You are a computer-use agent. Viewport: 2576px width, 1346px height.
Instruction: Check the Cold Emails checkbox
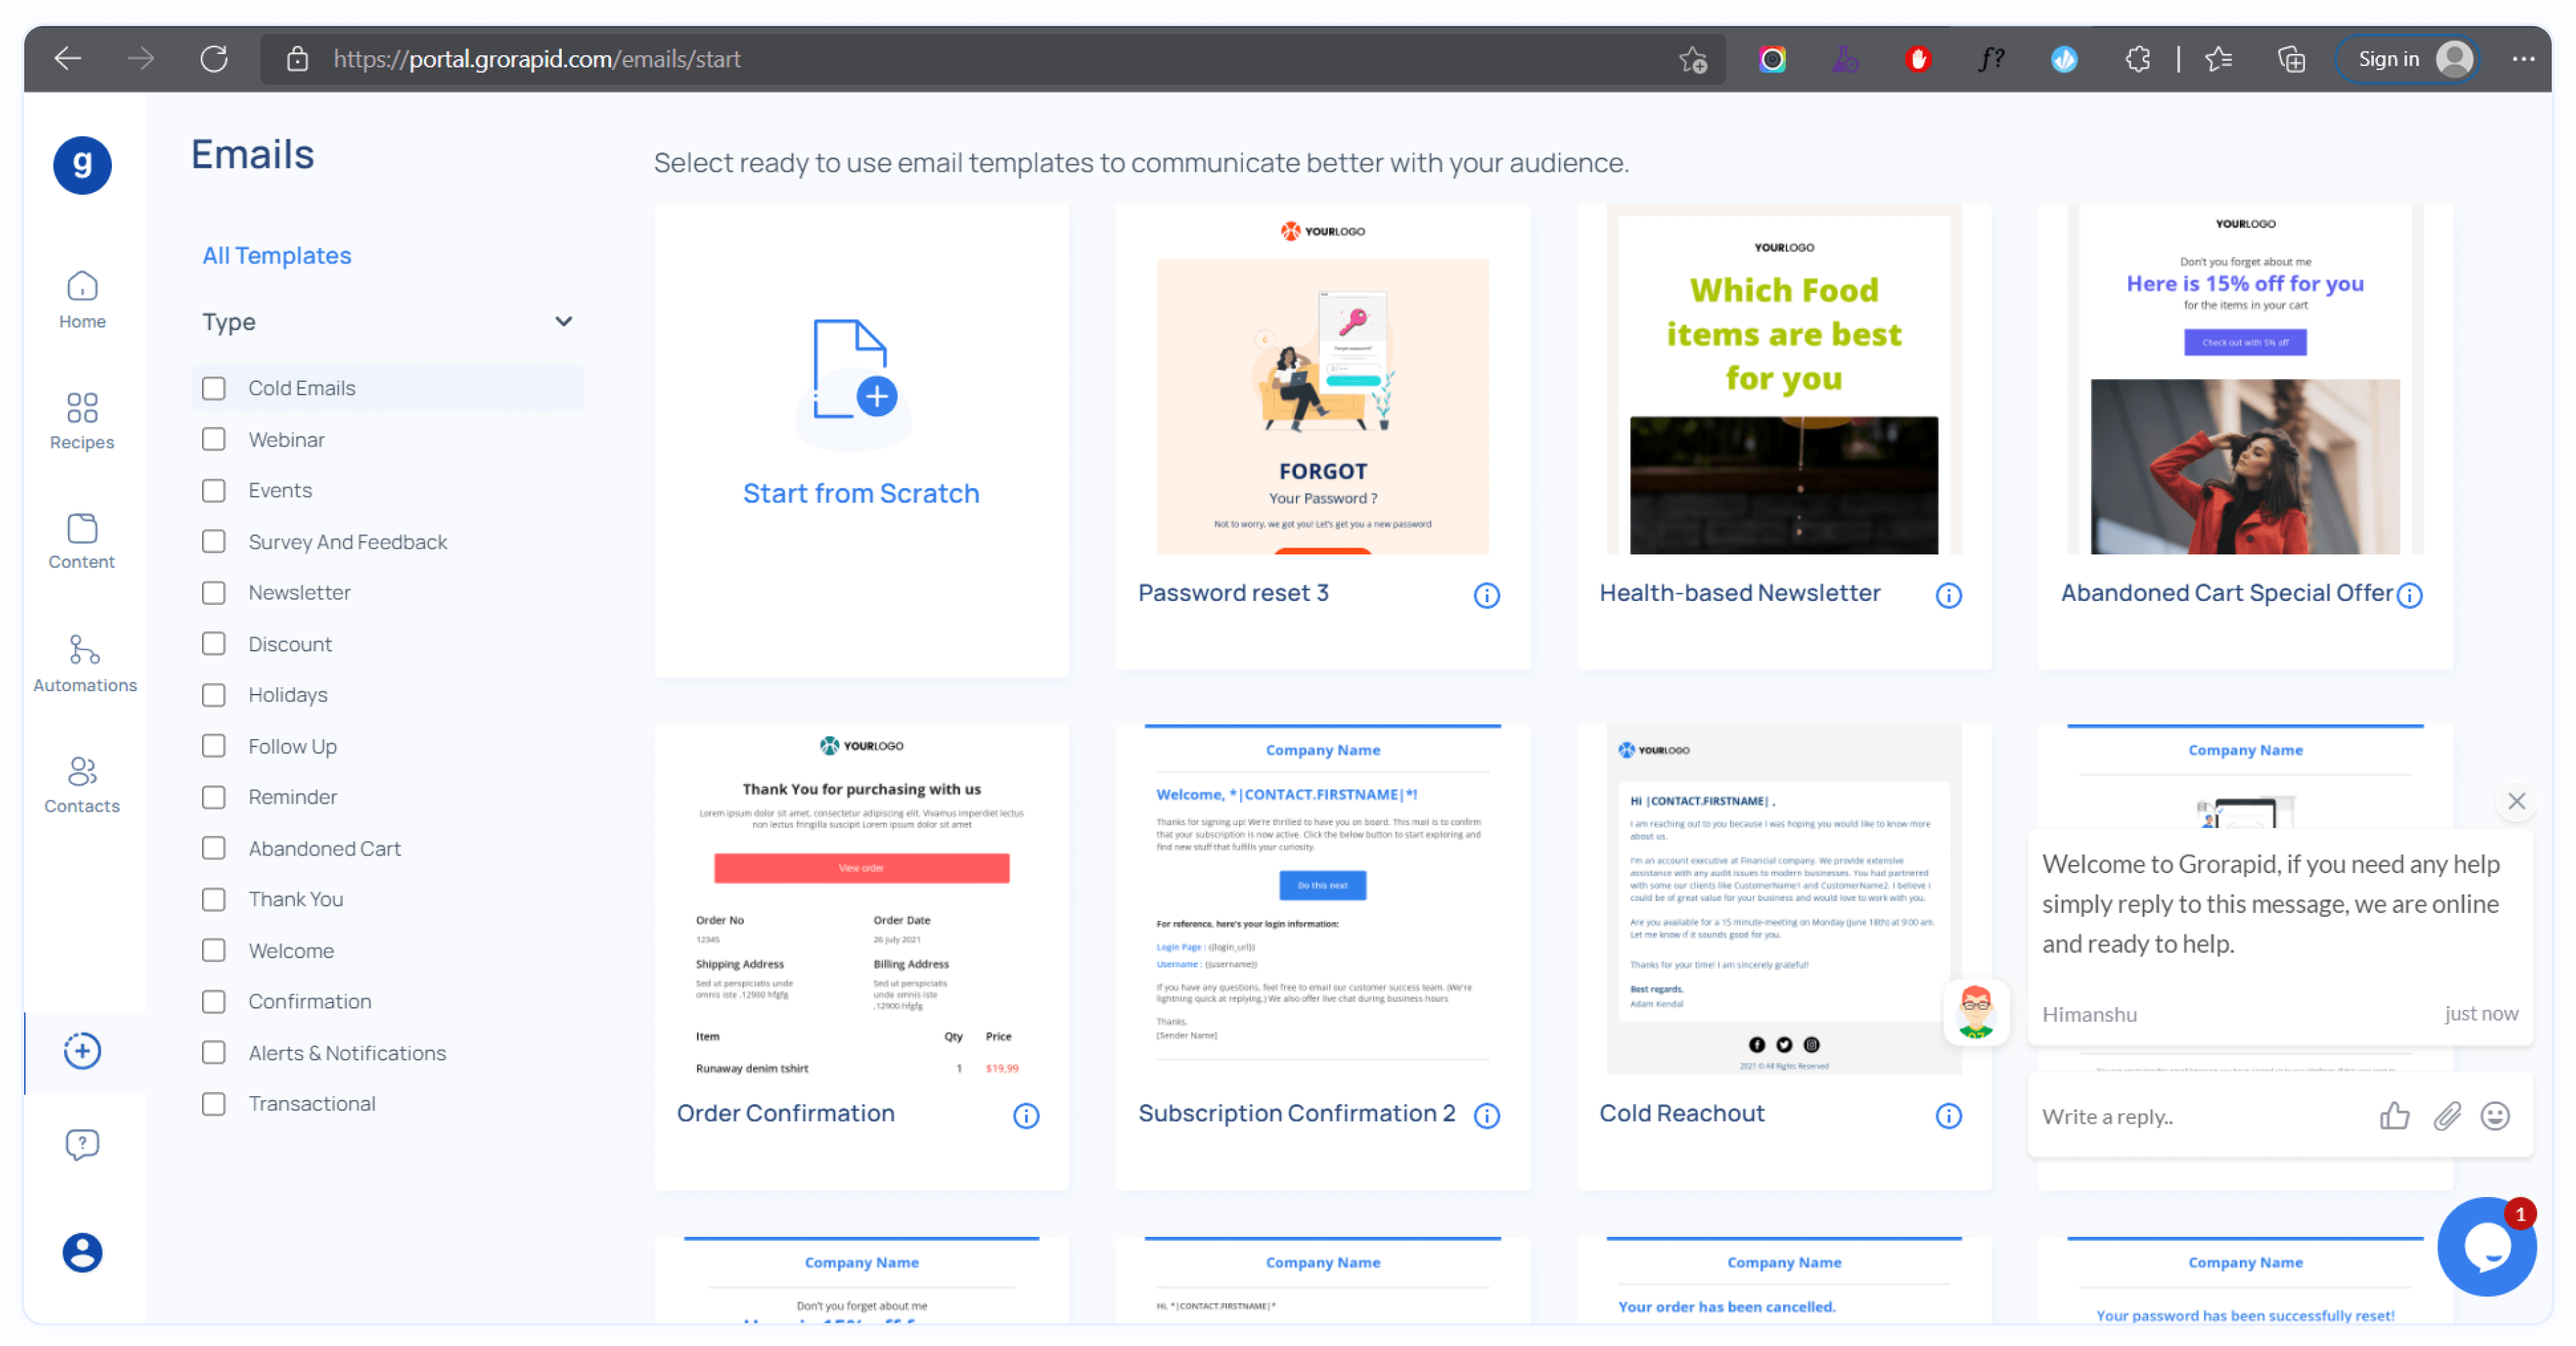pyautogui.click(x=213, y=388)
